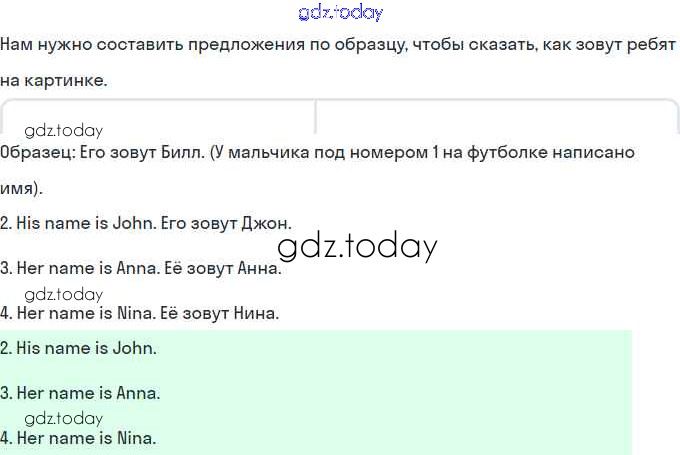This screenshot has height=455, width=680.
Task: Click the gdz.today watermark in green box
Action: [64, 418]
